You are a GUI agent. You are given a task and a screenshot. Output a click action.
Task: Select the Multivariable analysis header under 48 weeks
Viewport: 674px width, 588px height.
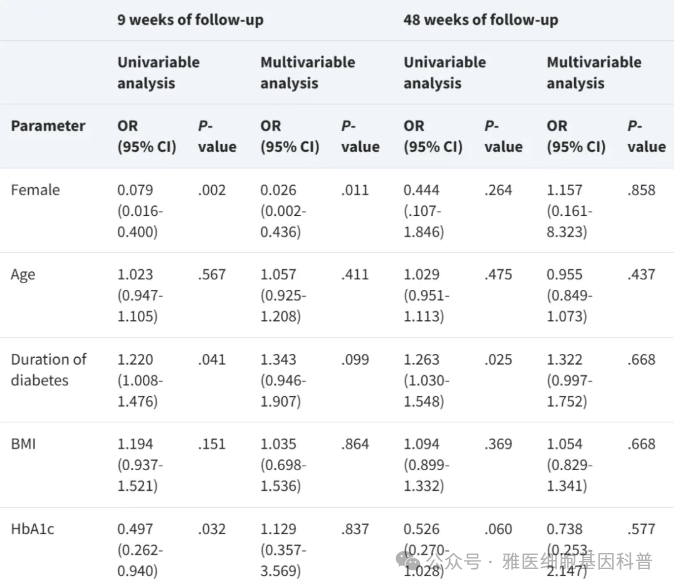click(594, 73)
